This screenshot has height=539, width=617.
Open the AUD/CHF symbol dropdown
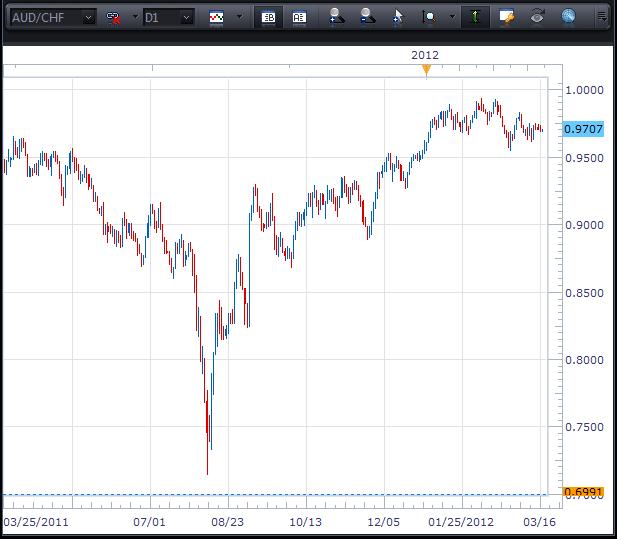(x=53, y=18)
